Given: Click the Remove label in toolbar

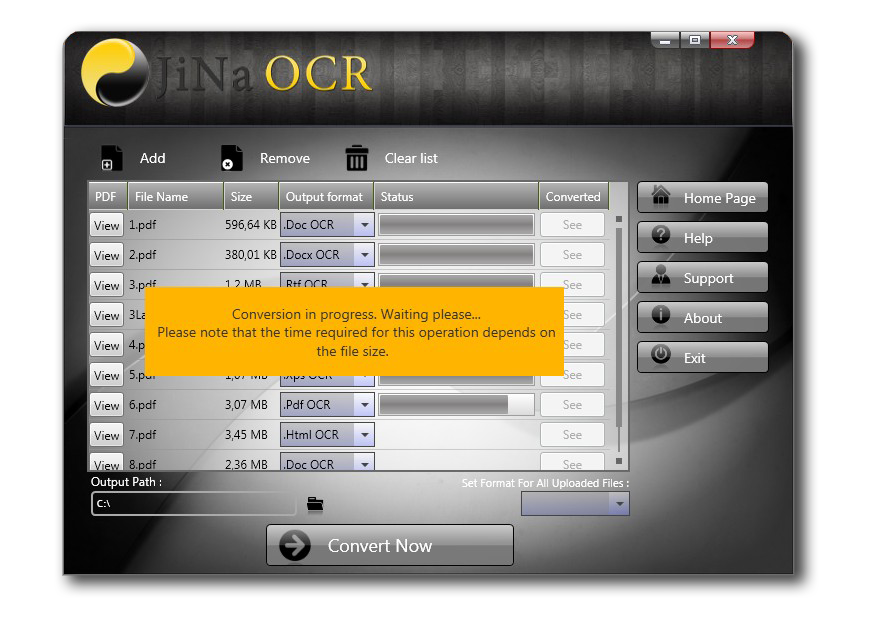Looking at the screenshot, I should 285,158.
